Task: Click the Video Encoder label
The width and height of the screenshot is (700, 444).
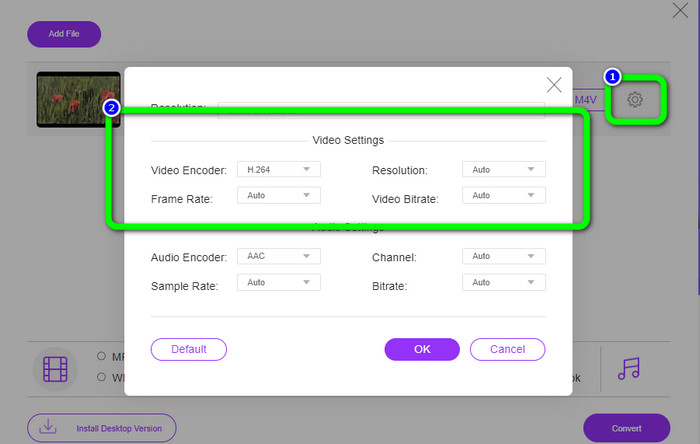Action: (189, 170)
